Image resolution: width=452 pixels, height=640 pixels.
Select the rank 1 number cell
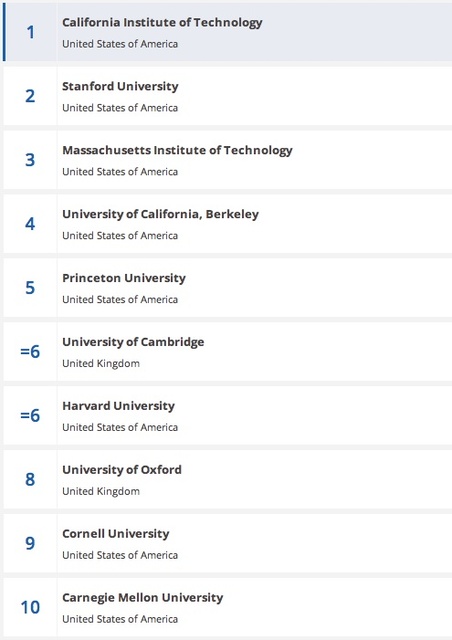coord(31,32)
